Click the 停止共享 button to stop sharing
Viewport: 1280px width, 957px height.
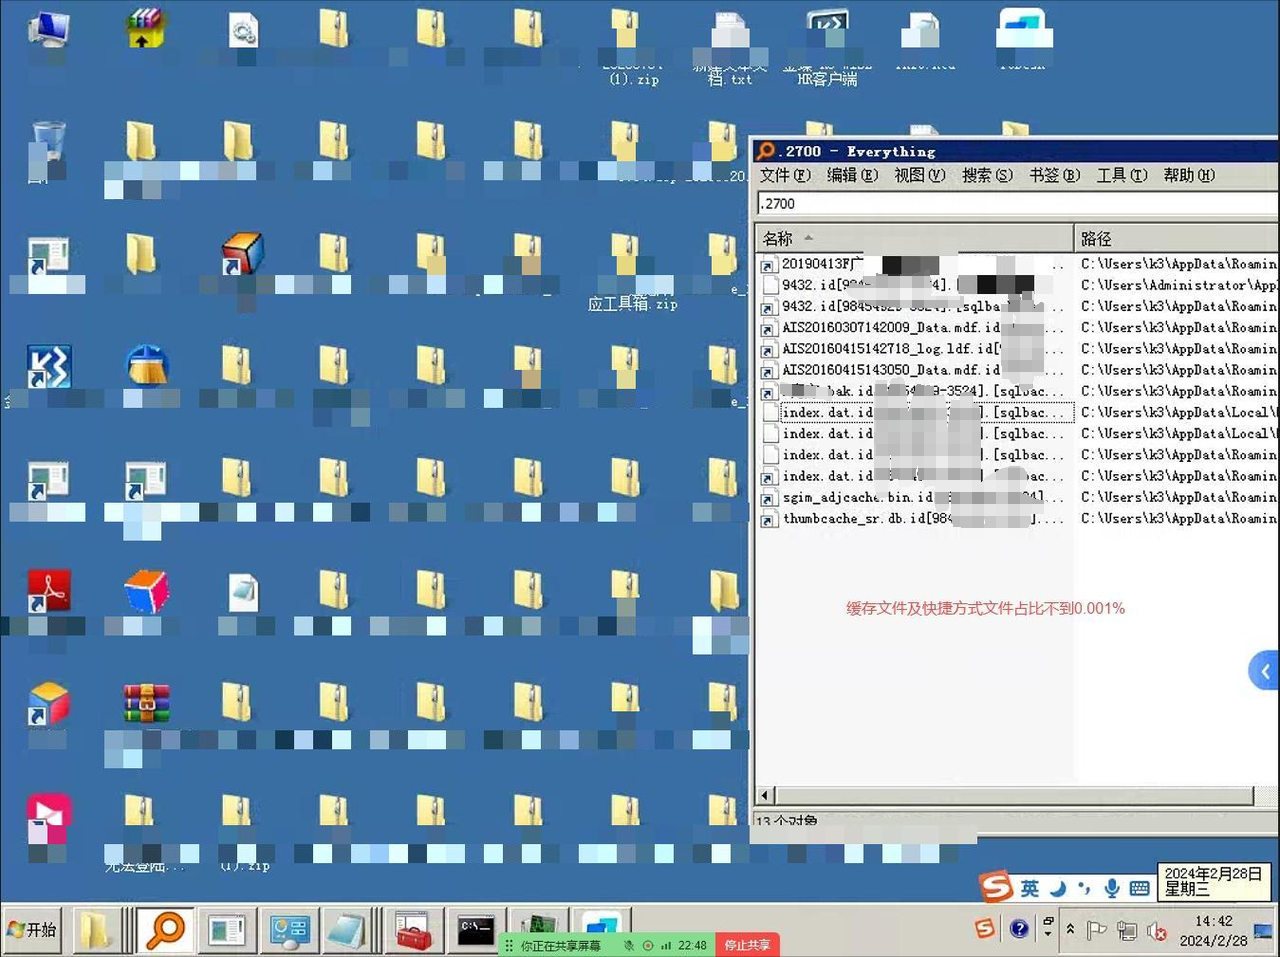[x=747, y=944]
